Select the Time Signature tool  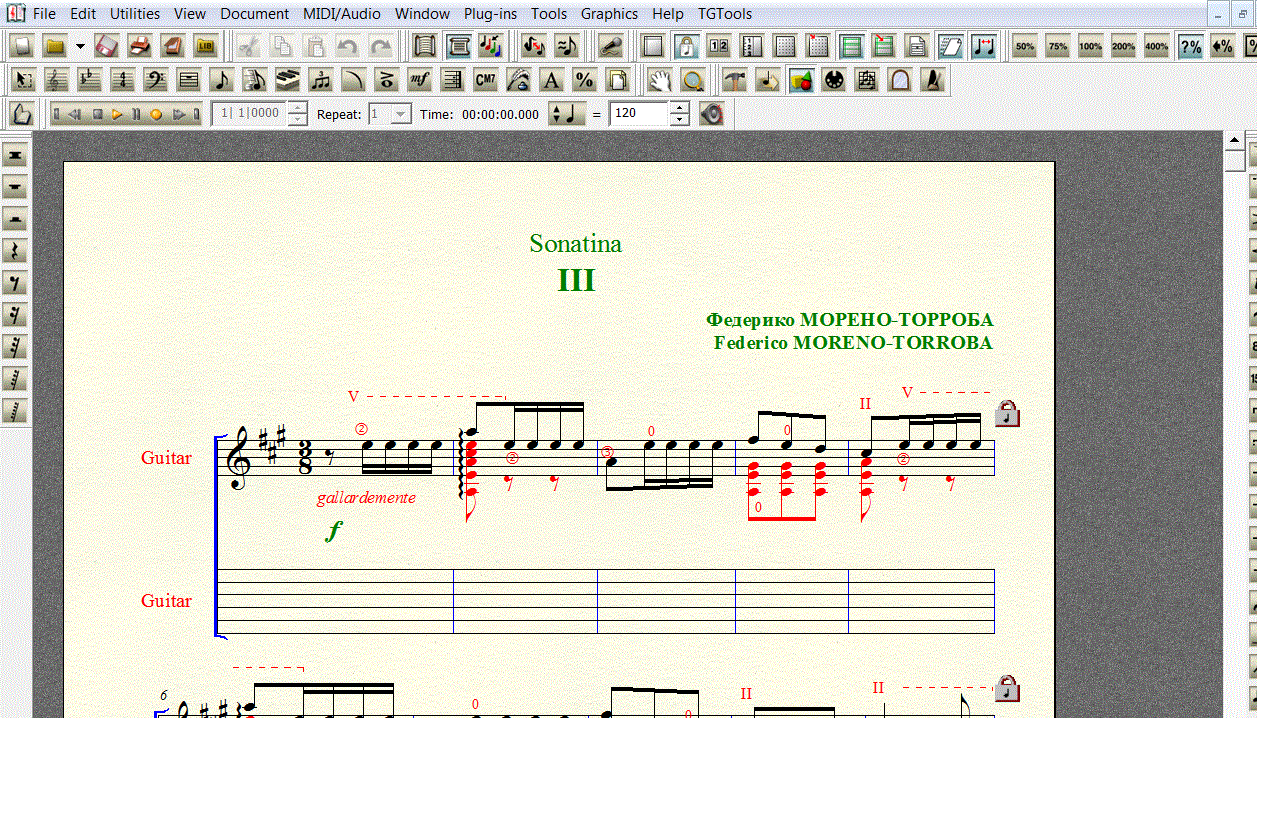point(122,80)
